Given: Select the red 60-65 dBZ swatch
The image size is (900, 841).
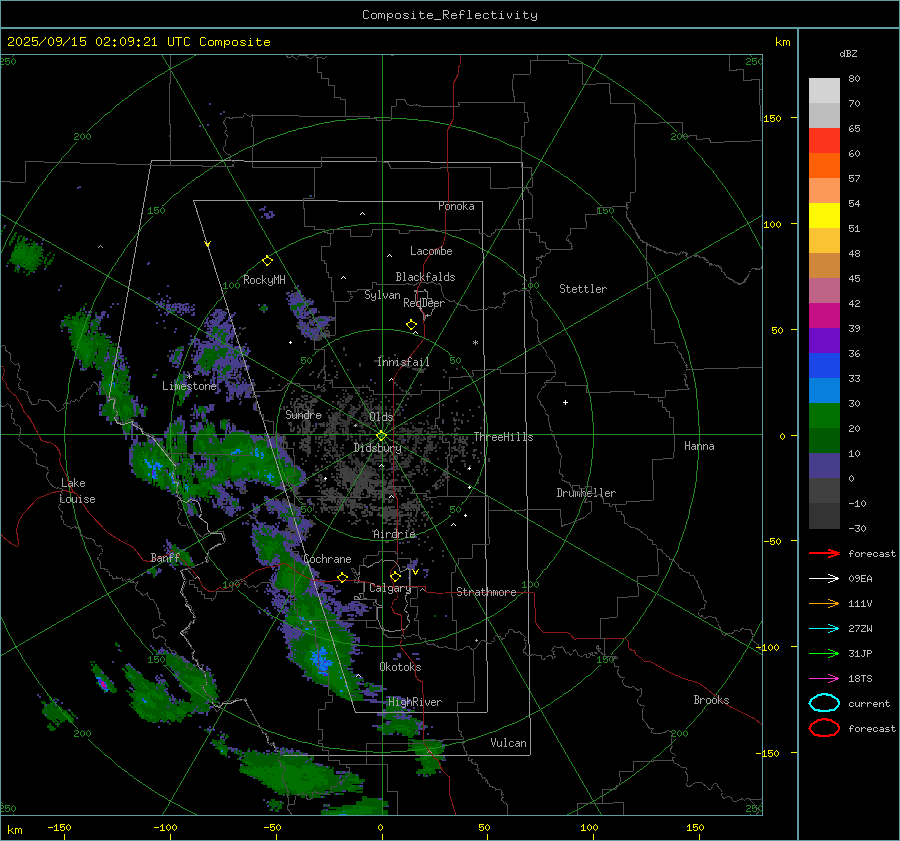Looking at the screenshot, I should coord(824,141).
